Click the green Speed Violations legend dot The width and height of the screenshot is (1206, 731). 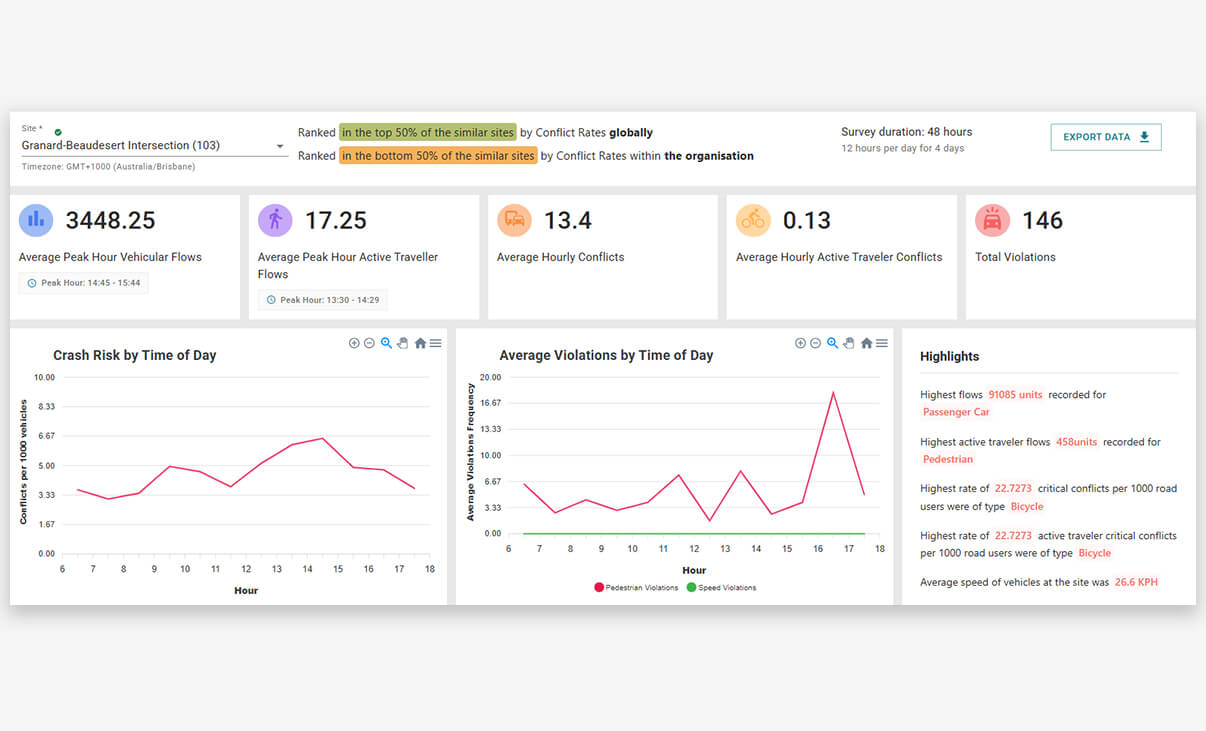(x=691, y=587)
